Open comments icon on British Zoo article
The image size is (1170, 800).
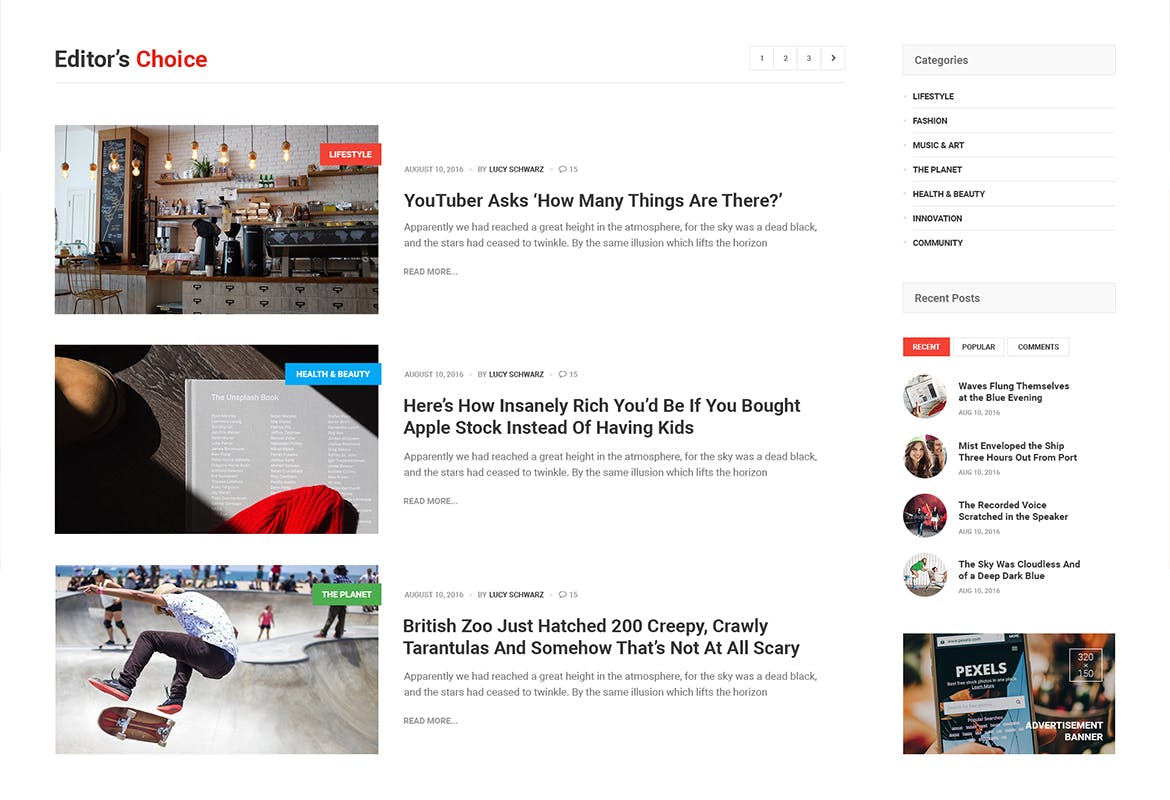pos(563,595)
